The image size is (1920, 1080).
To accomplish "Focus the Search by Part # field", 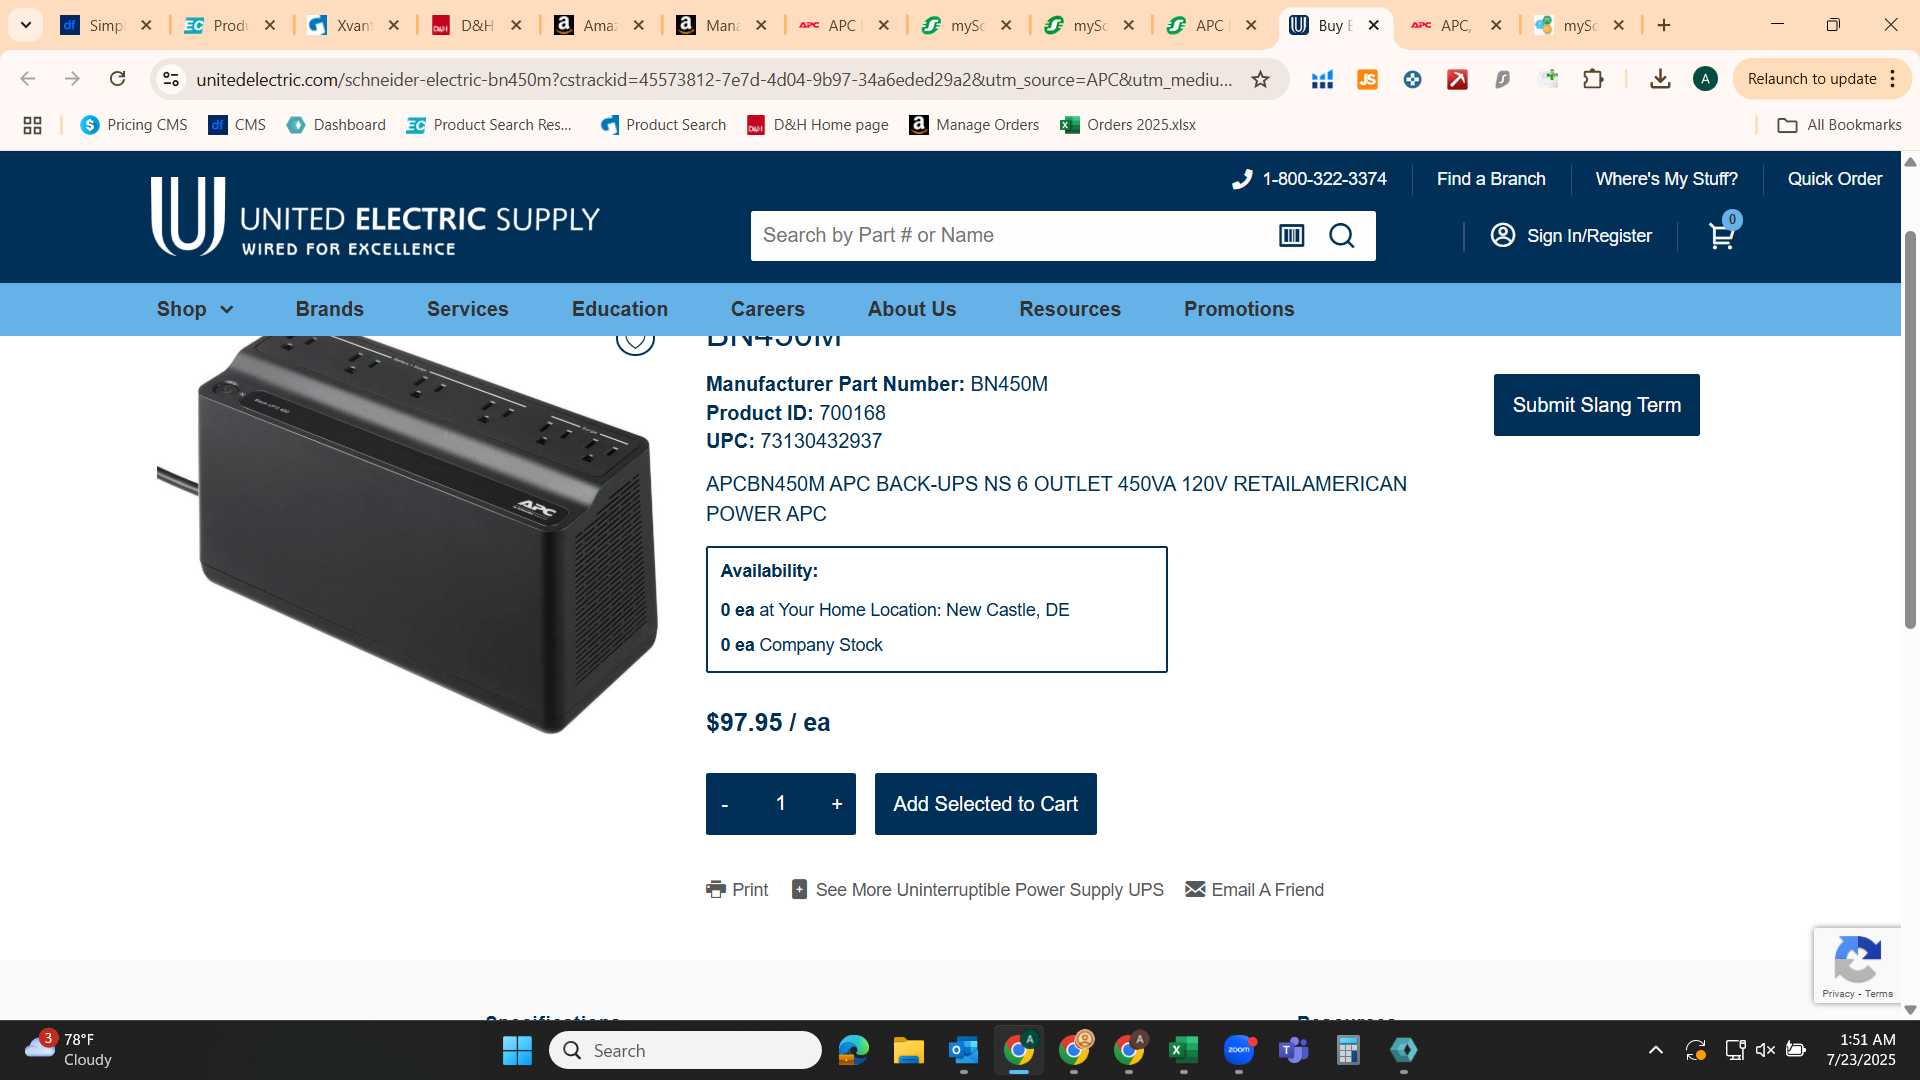I will click(x=1010, y=236).
